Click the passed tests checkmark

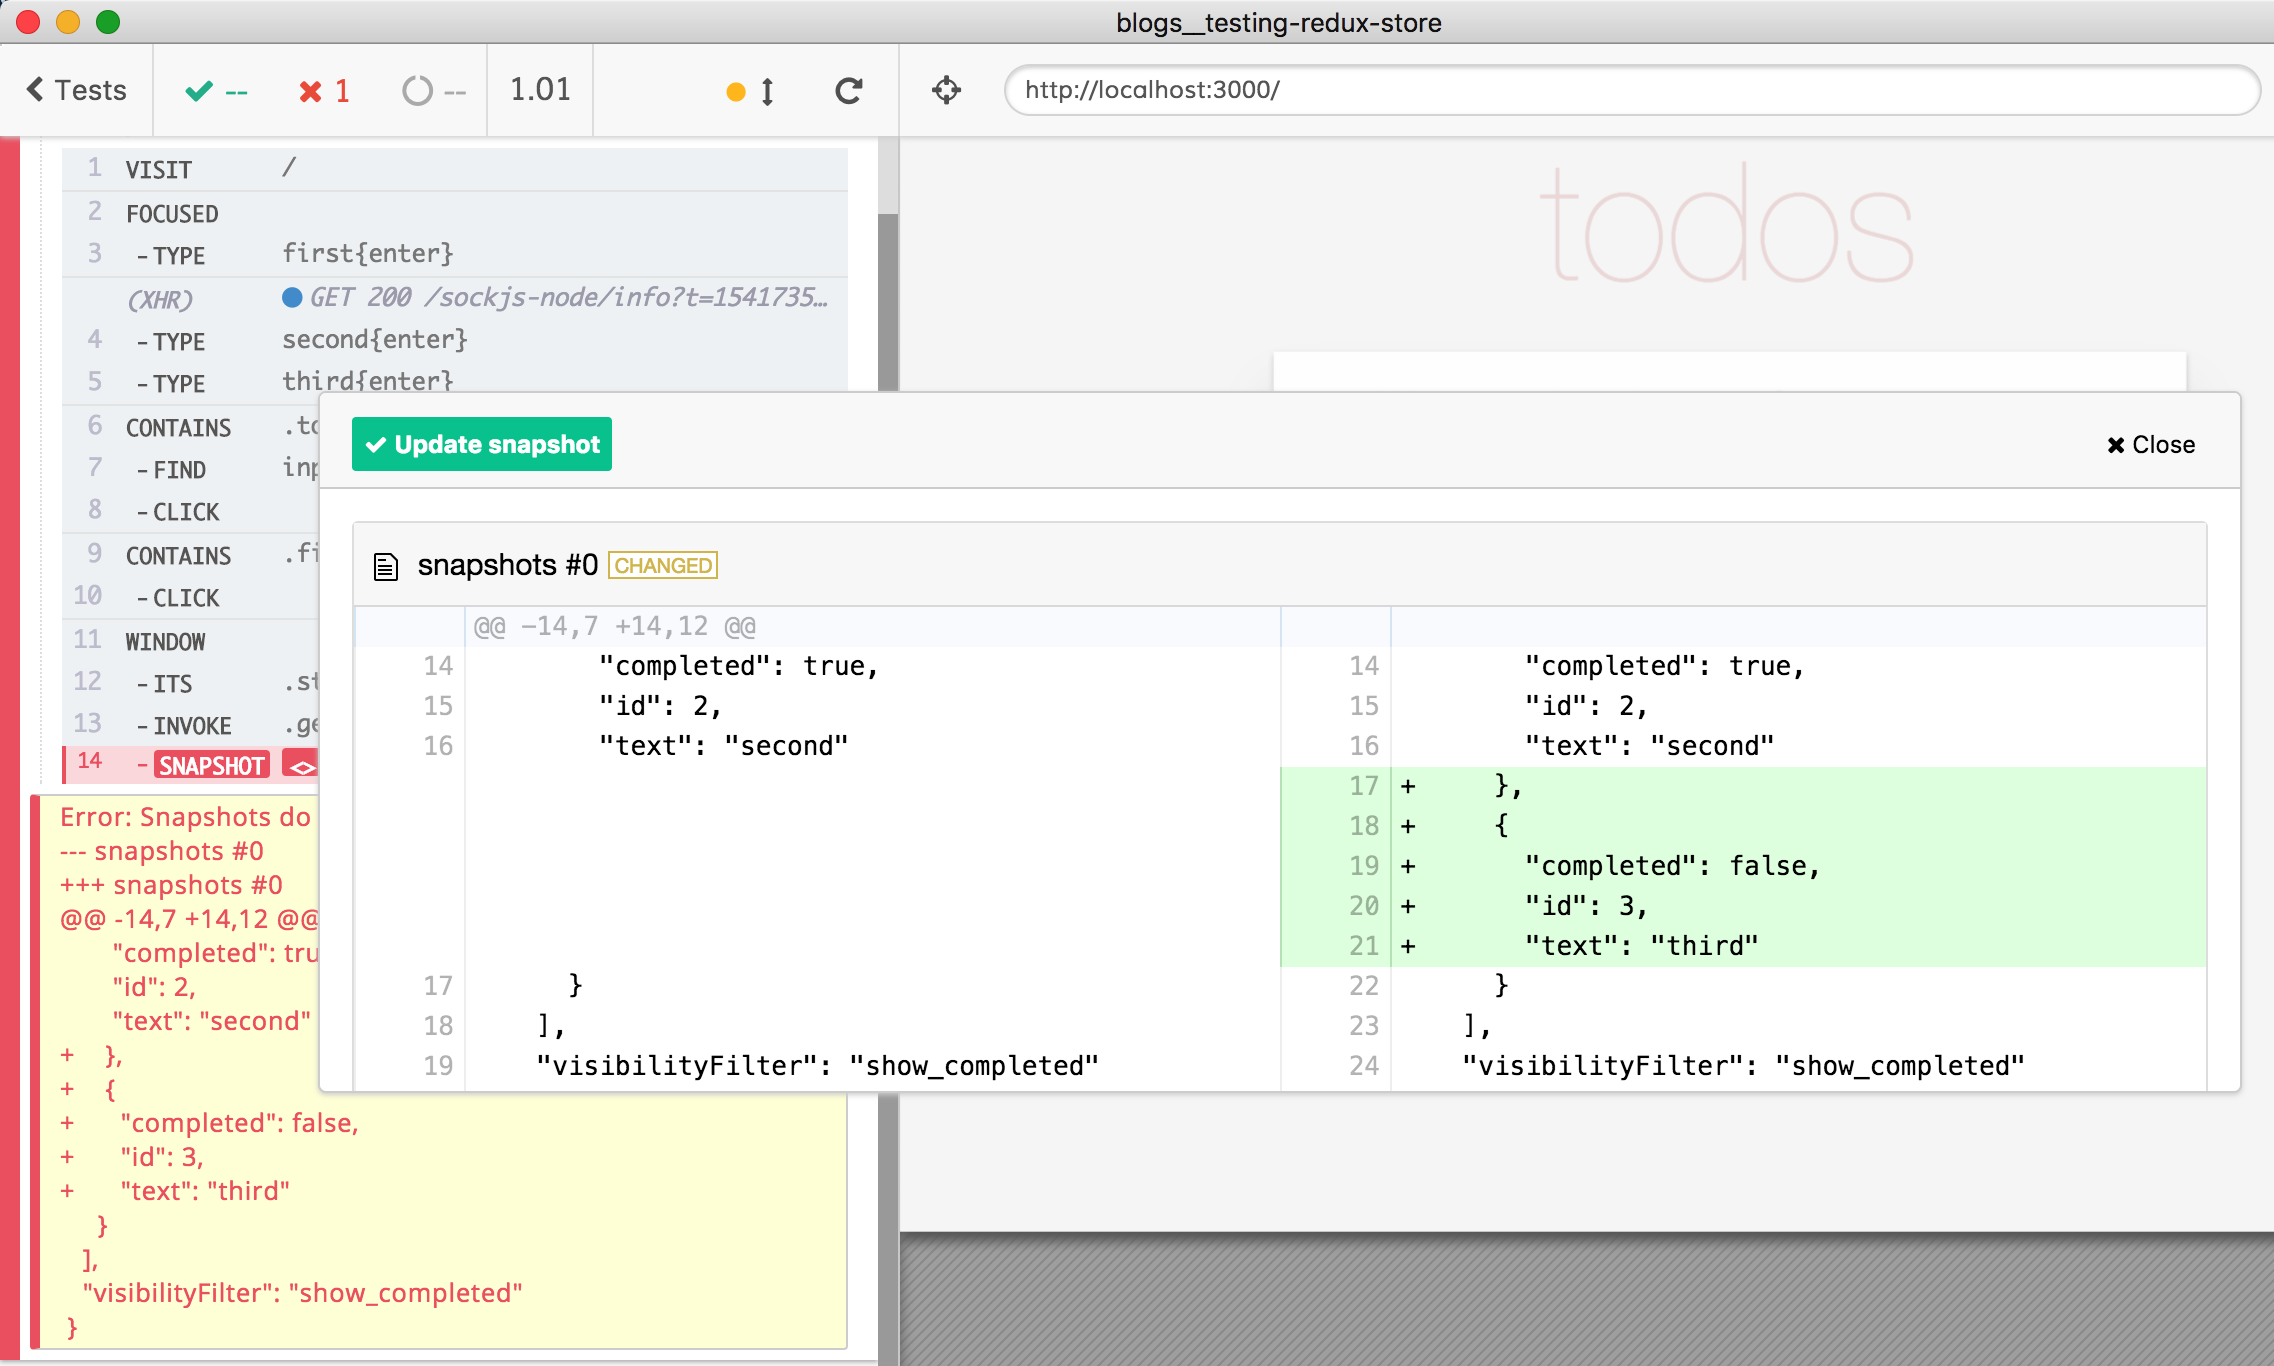point(199,92)
